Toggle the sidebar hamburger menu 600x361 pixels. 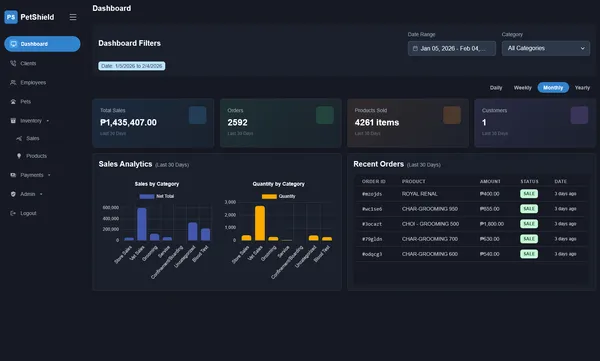pyautogui.click(x=73, y=17)
